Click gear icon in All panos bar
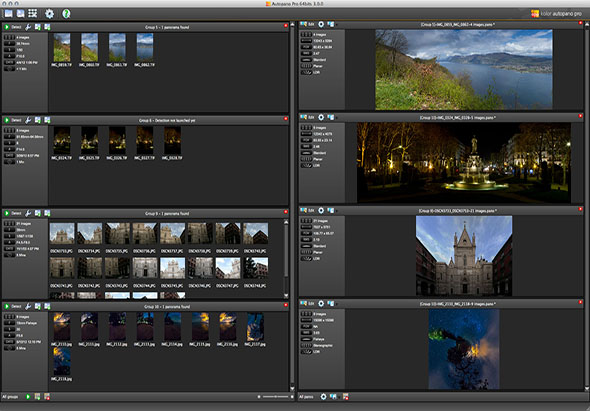The image size is (590, 411). tap(323, 397)
